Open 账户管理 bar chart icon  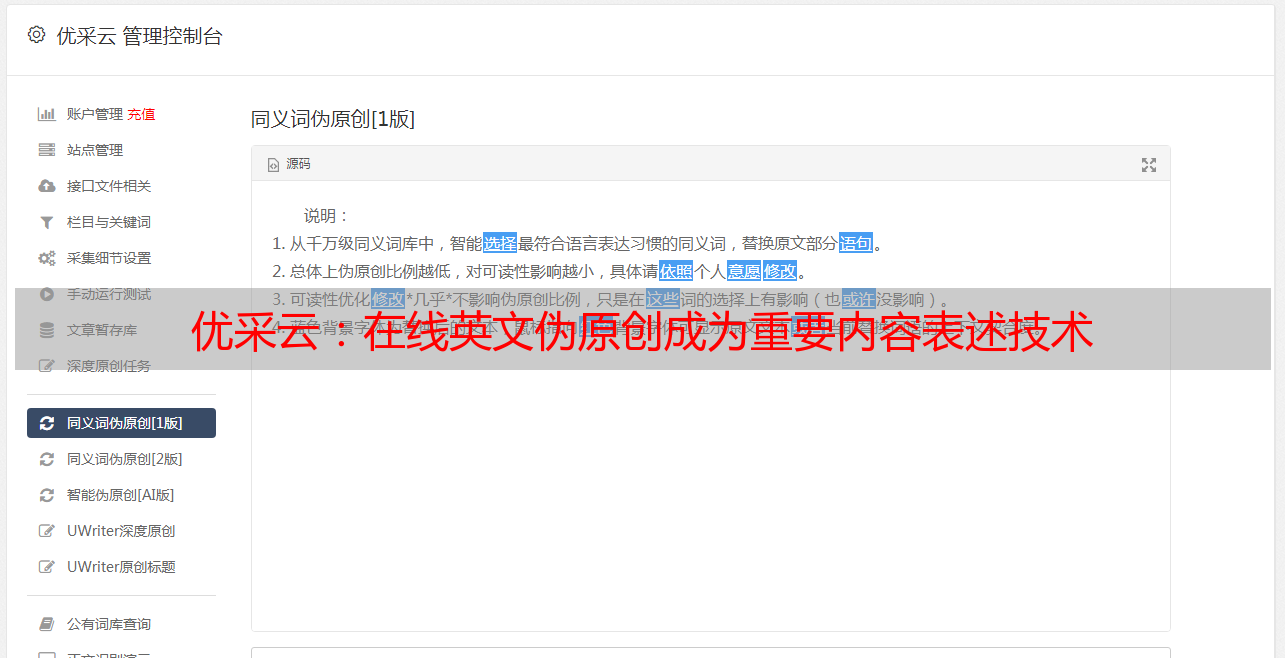46,114
